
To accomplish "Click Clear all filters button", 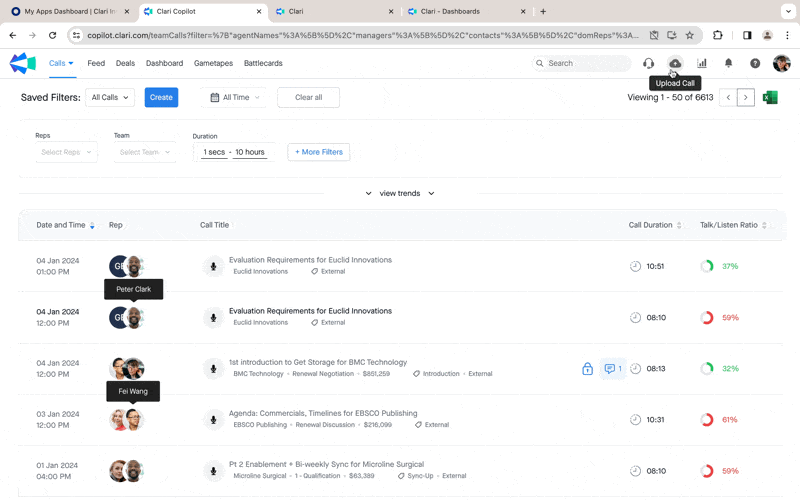I will tap(309, 97).
